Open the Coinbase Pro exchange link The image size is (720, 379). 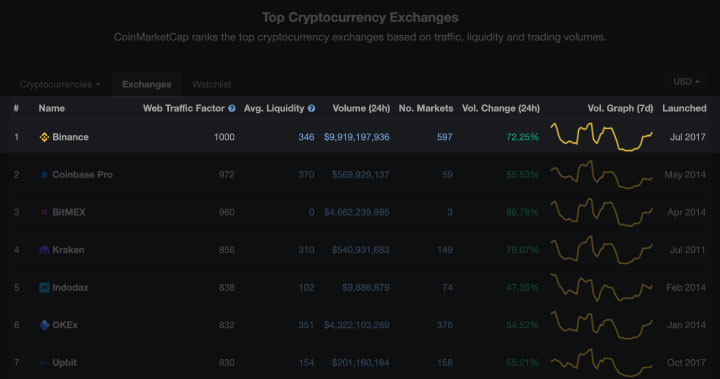click(x=82, y=175)
